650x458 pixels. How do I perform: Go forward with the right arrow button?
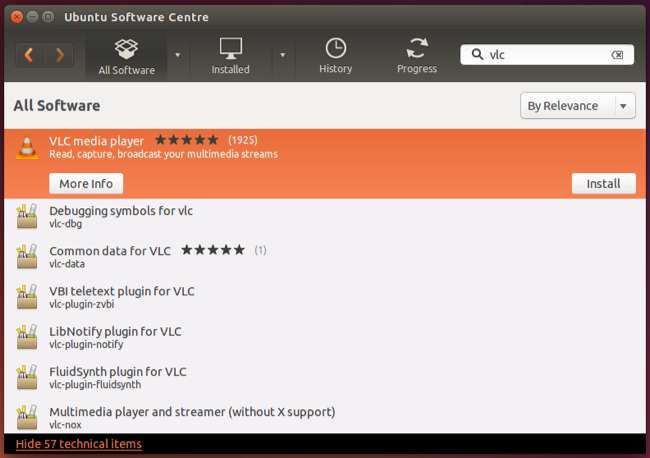coord(59,55)
